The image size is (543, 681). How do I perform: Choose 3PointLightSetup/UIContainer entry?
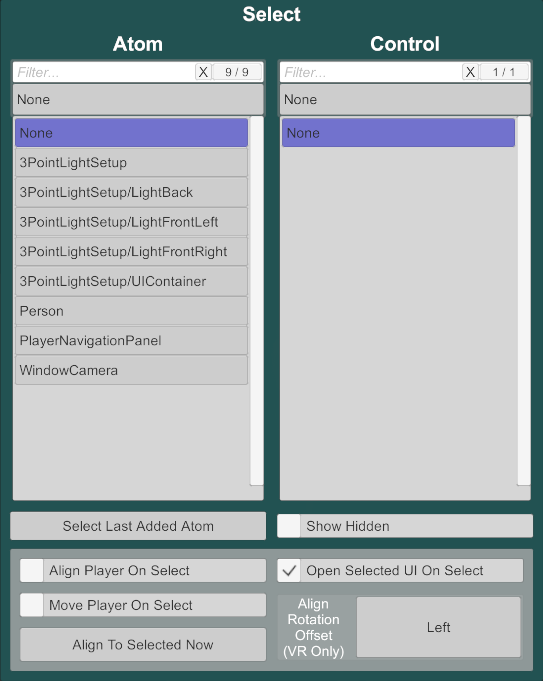coord(131,281)
